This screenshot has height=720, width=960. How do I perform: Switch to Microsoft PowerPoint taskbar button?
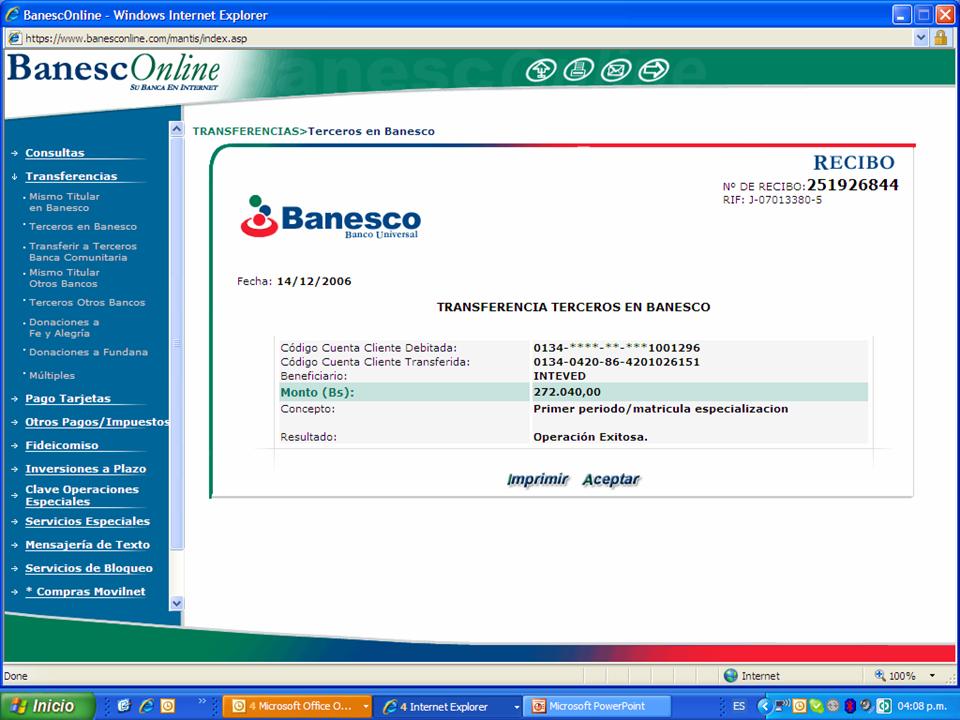coord(597,707)
